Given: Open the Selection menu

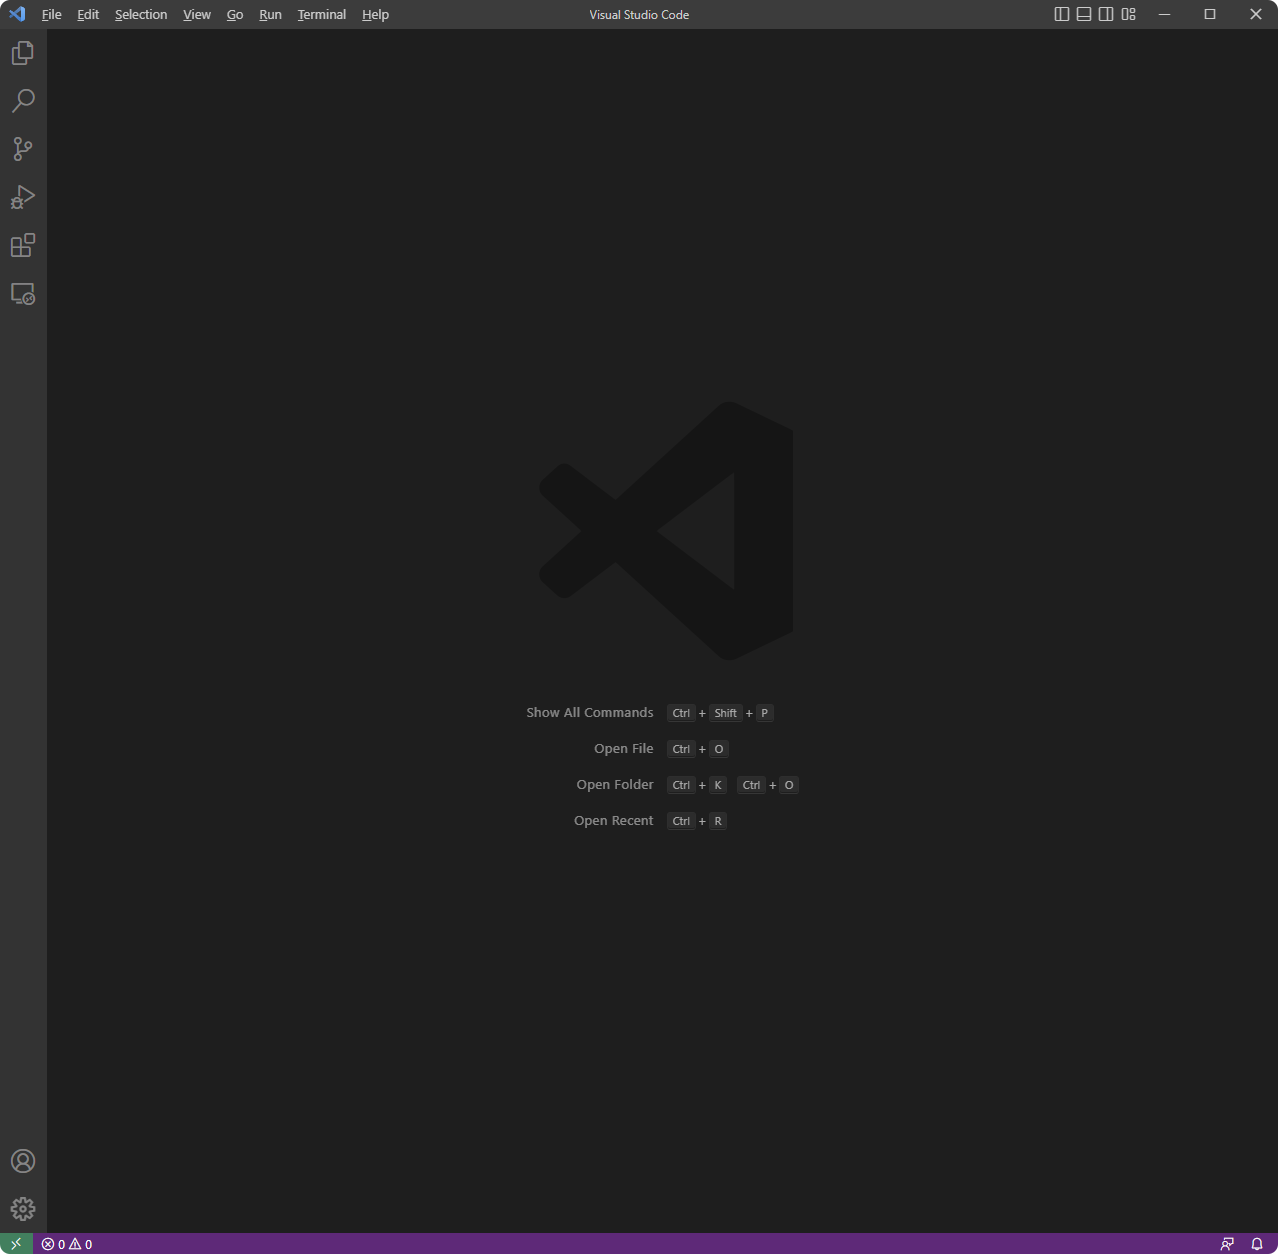Looking at the screenshot, I should tap(141, 14).
